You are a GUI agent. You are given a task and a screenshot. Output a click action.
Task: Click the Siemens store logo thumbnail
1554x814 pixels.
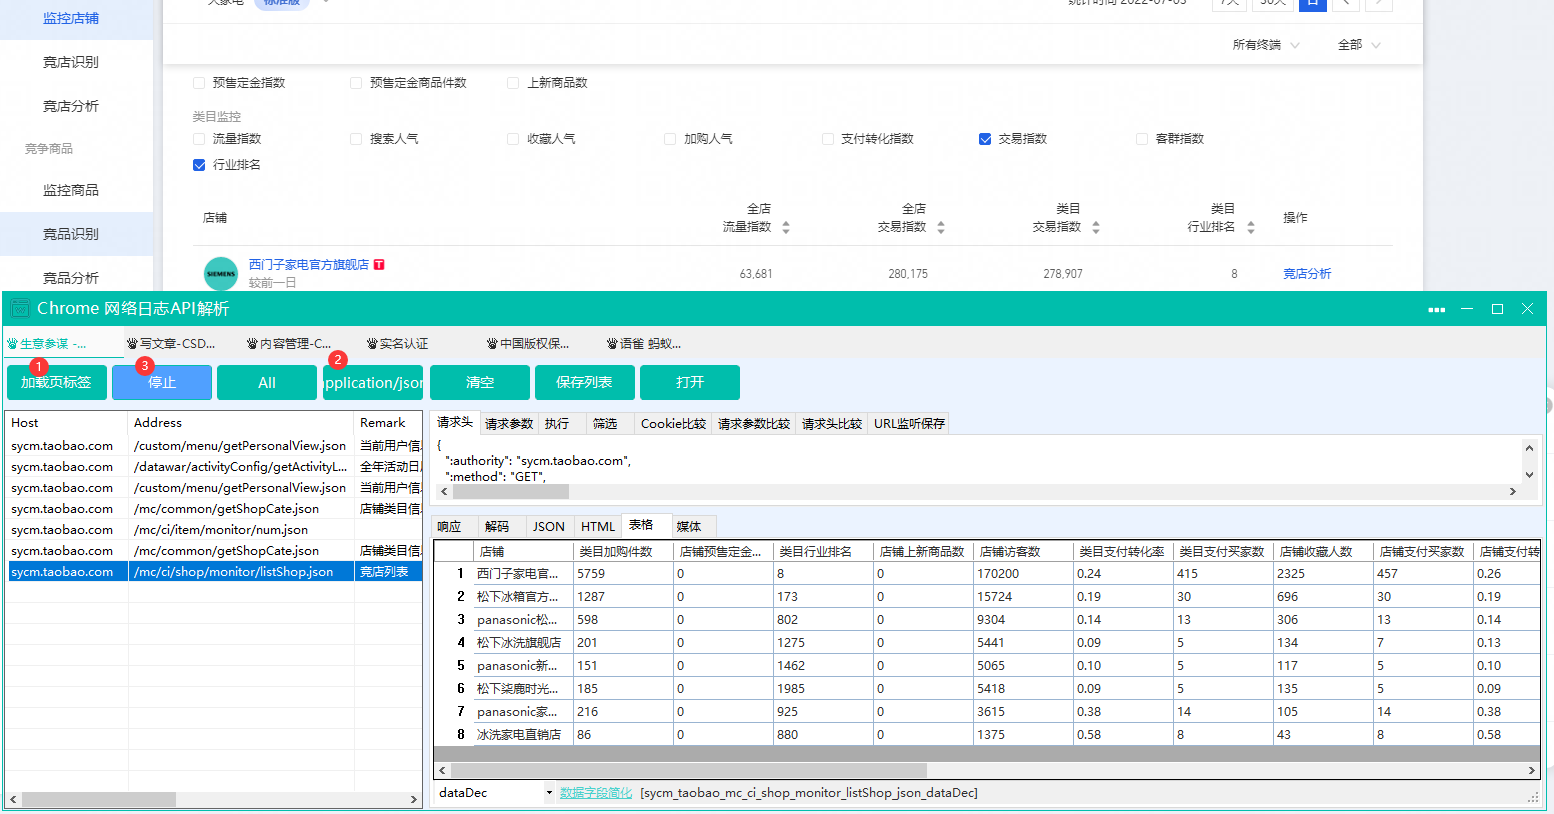[x=221, y=273]
